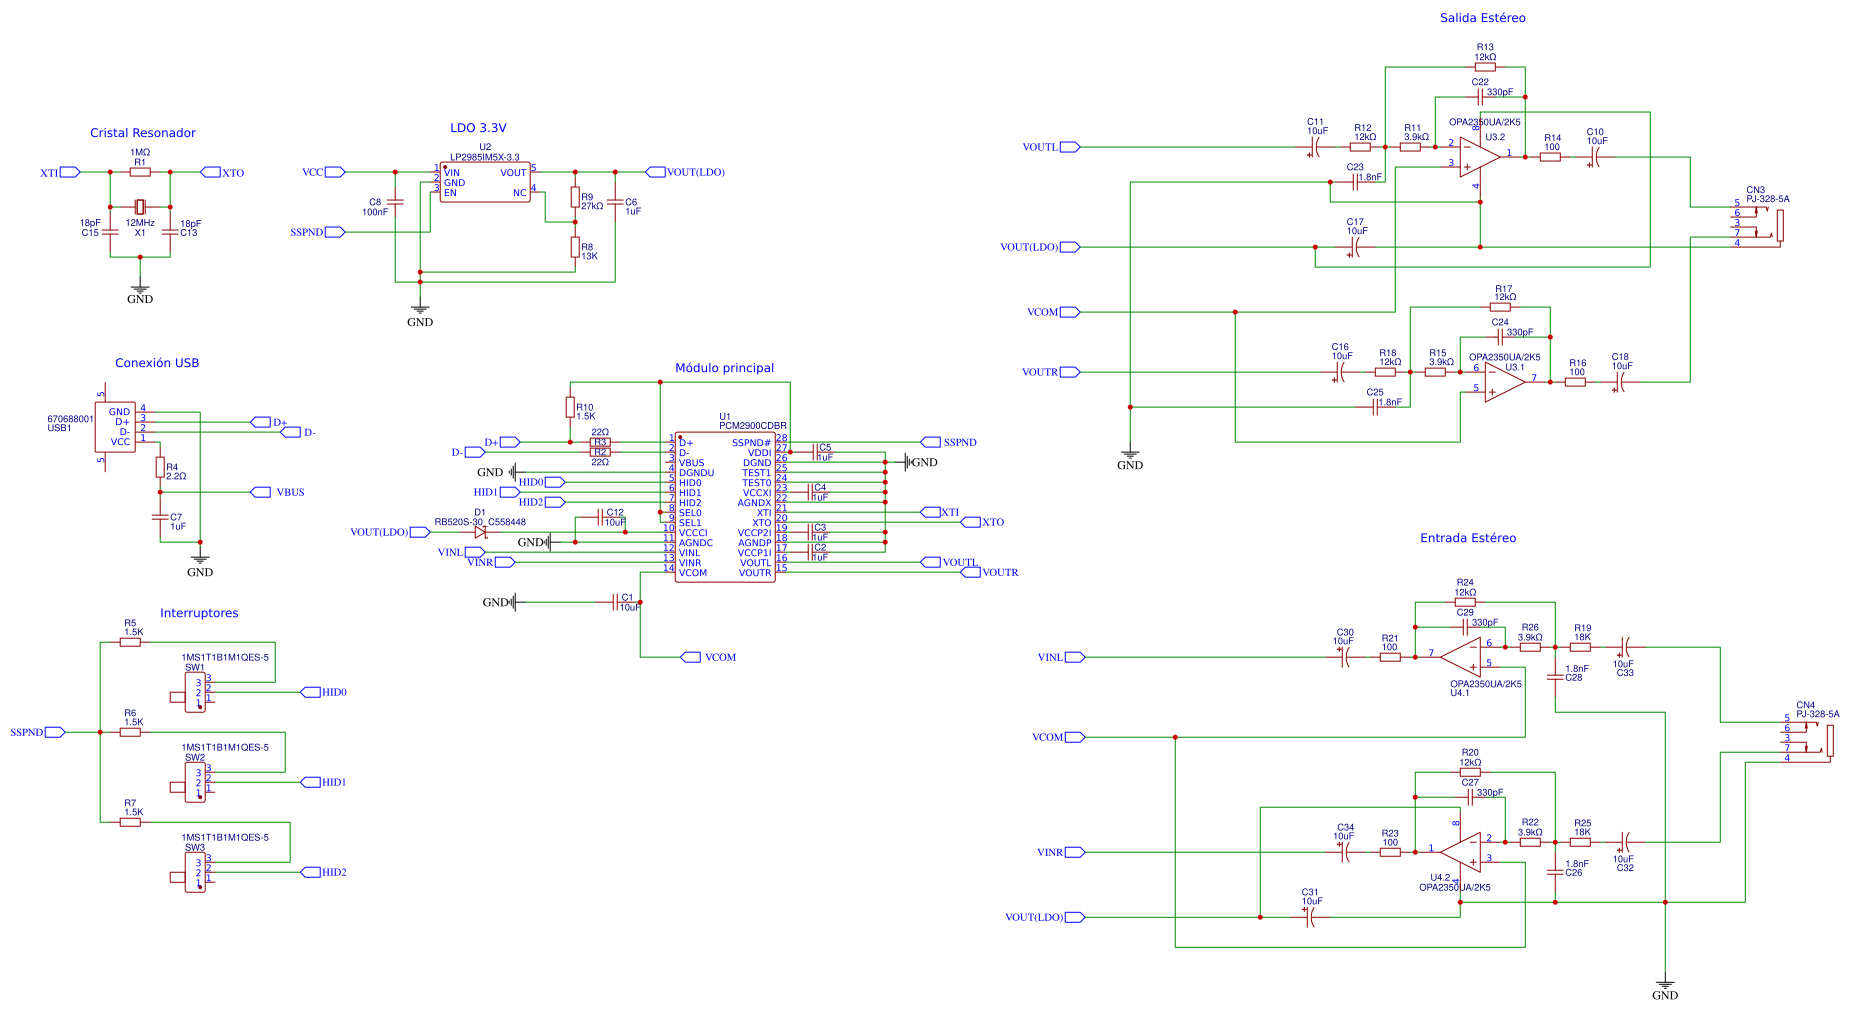Click the 'Interruptores' section title

point(199,613)
